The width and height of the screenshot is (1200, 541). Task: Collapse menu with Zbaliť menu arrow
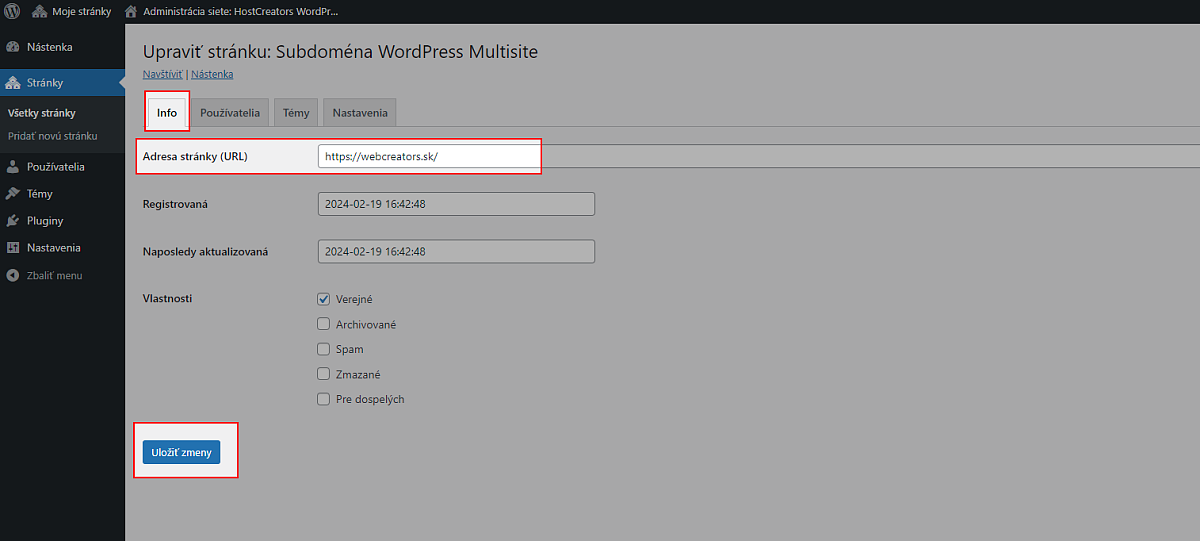pos(13,275)
